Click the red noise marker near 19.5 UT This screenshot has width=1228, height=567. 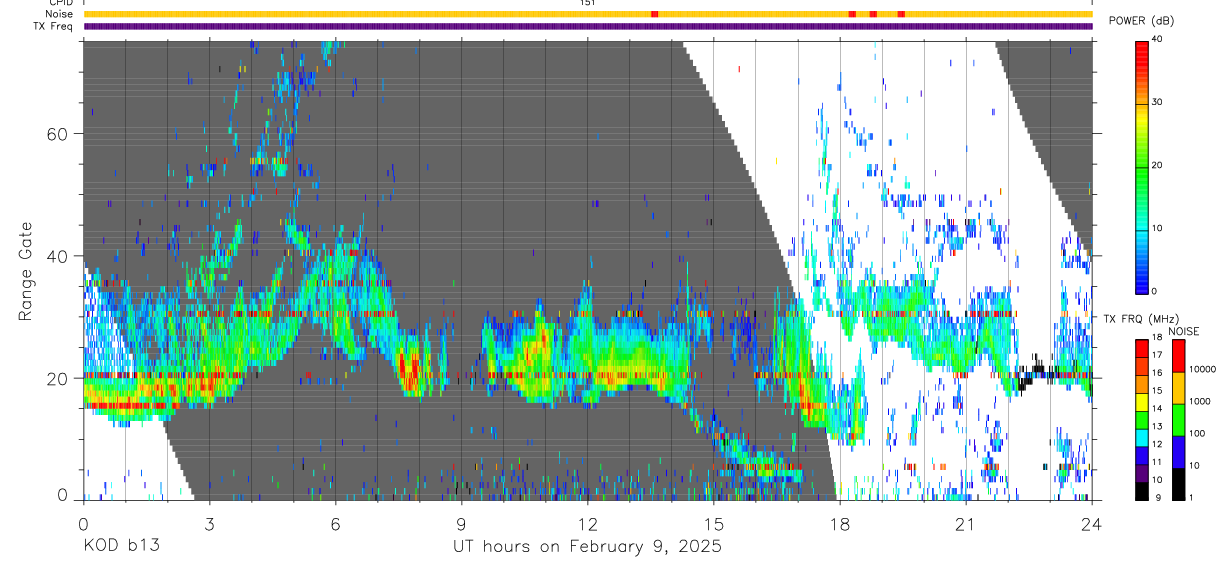(901, 14)
